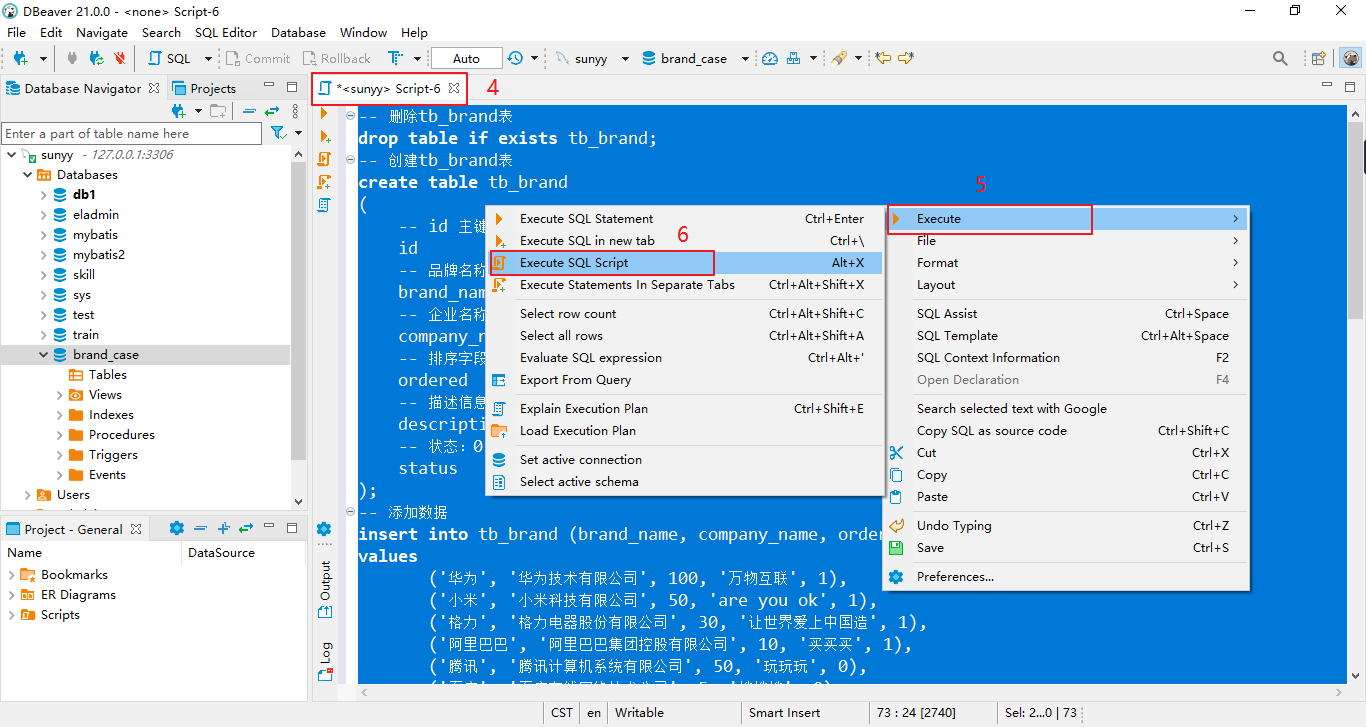Open the SQL editor toolbar button
Image resolution: width=1366 pixels, height=727 pixels.
coord(170,59)
